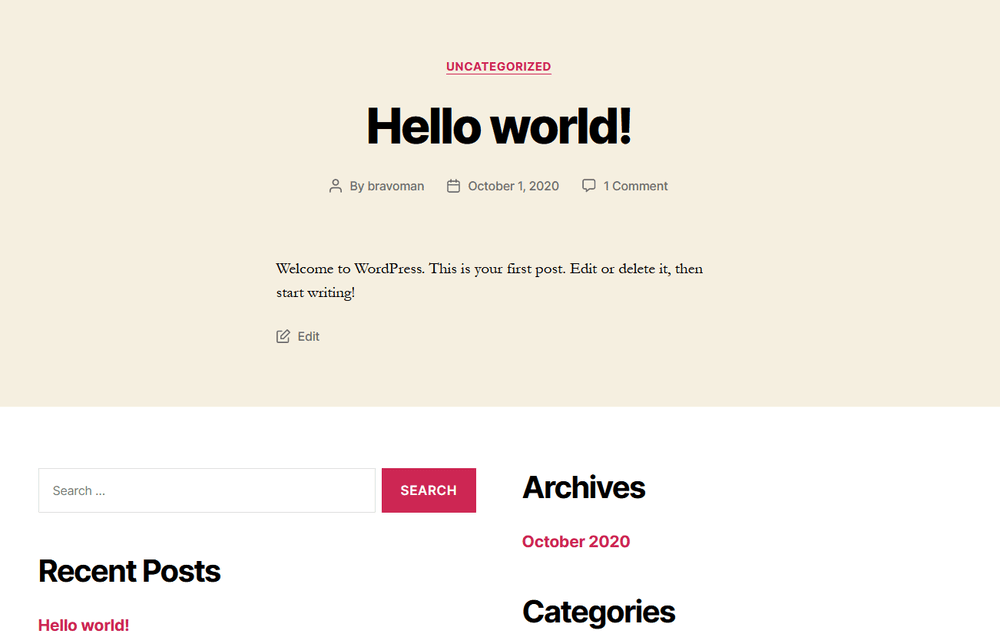Click the author person icon
This screenshot has height=637, width=1000.
pos(336,186)
